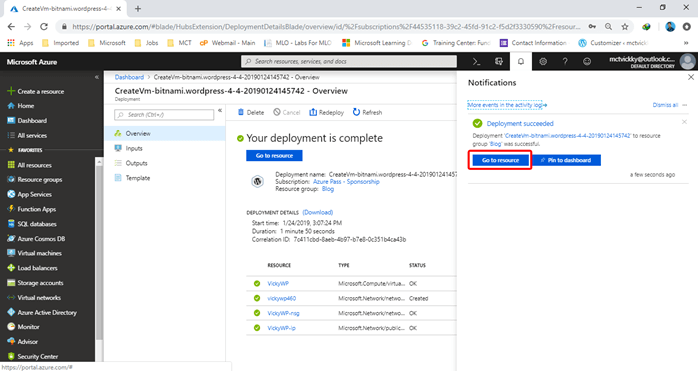
Task: Open Azure Pass - Sponsorship subscription link
Action: pyautogui.click(x=346, y=182)
